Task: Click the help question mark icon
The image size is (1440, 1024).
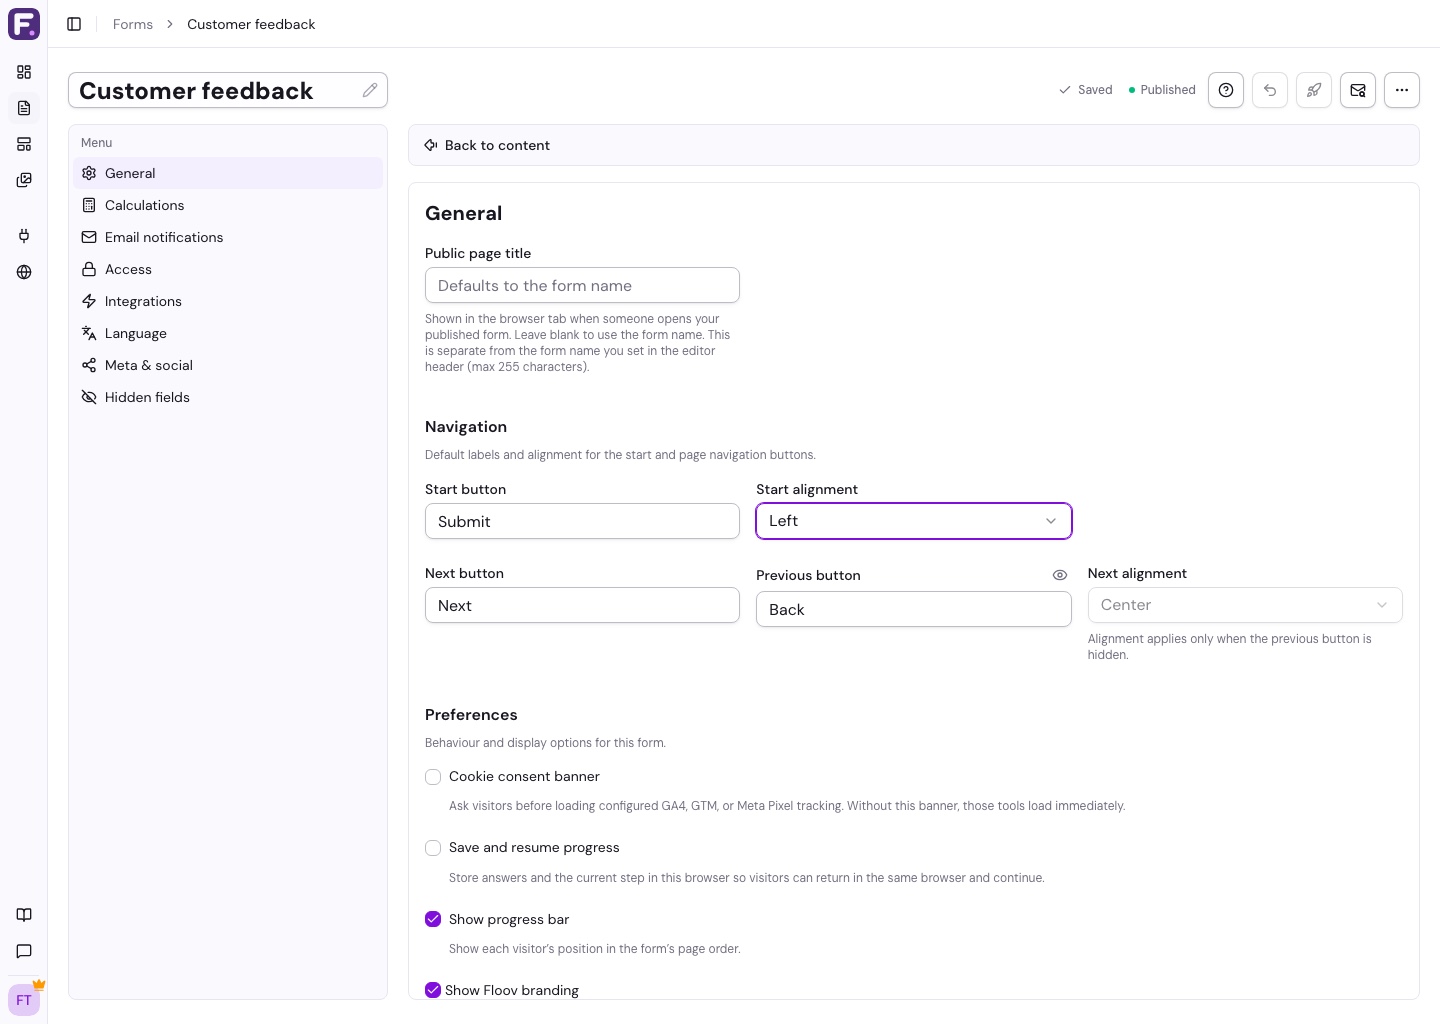Action: pyautogui.click(x=1226, y=90)
